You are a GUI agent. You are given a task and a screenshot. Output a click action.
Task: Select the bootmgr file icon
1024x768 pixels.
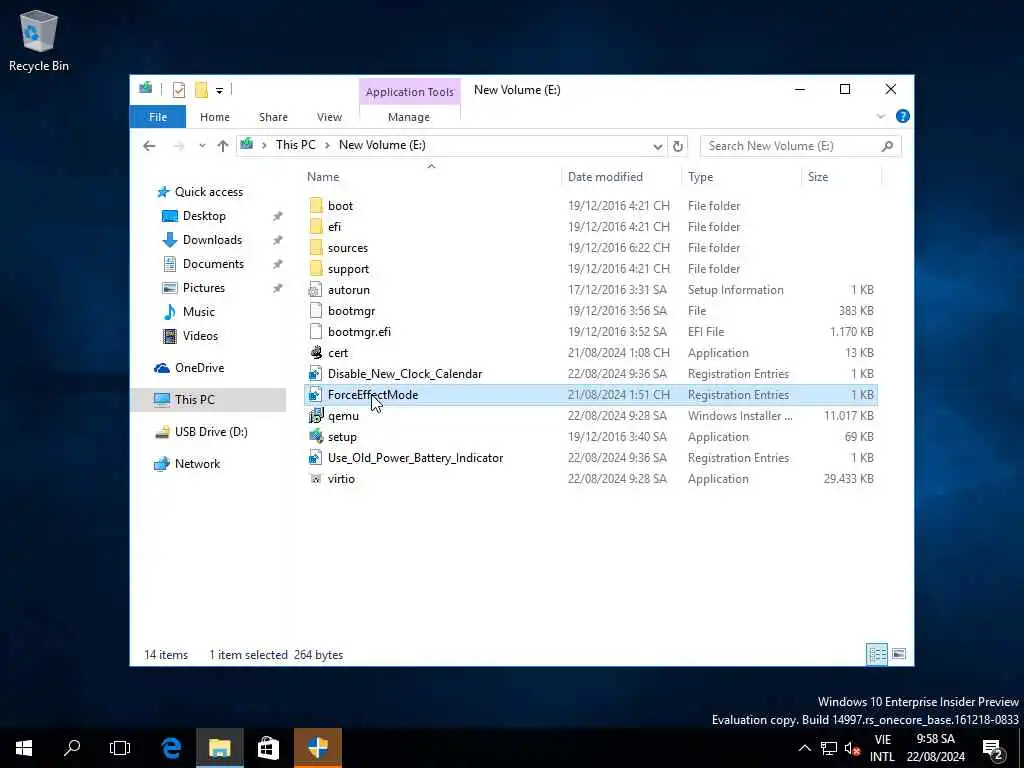316,311
